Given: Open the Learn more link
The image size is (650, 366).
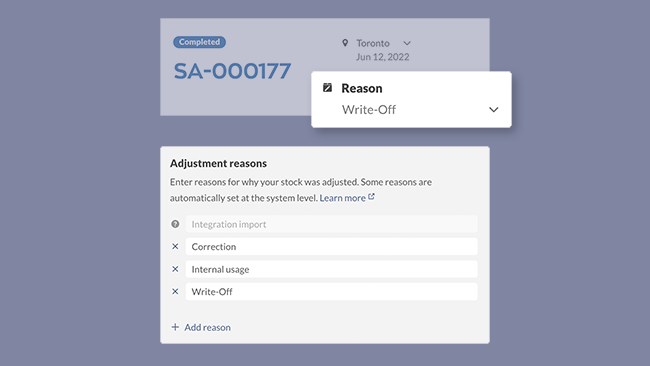Looking at the screenshot, I should point(342,198).
